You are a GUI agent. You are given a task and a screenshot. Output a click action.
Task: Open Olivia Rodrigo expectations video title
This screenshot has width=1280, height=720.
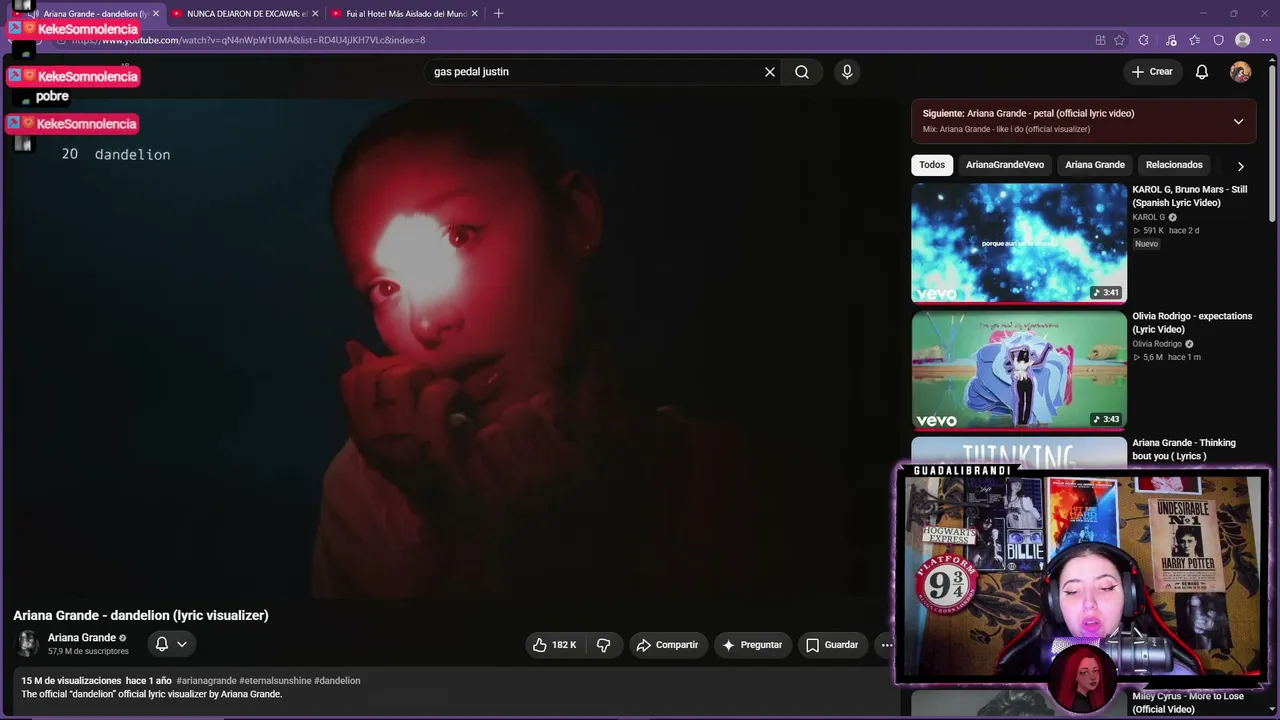click(1192, 323)
